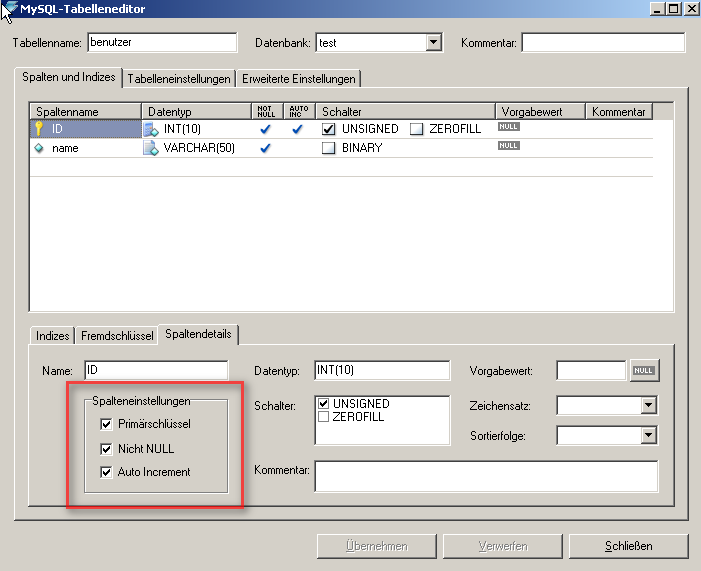Click the Name field containing ID
The image size is (701, 571).
[x=156, y=370]
